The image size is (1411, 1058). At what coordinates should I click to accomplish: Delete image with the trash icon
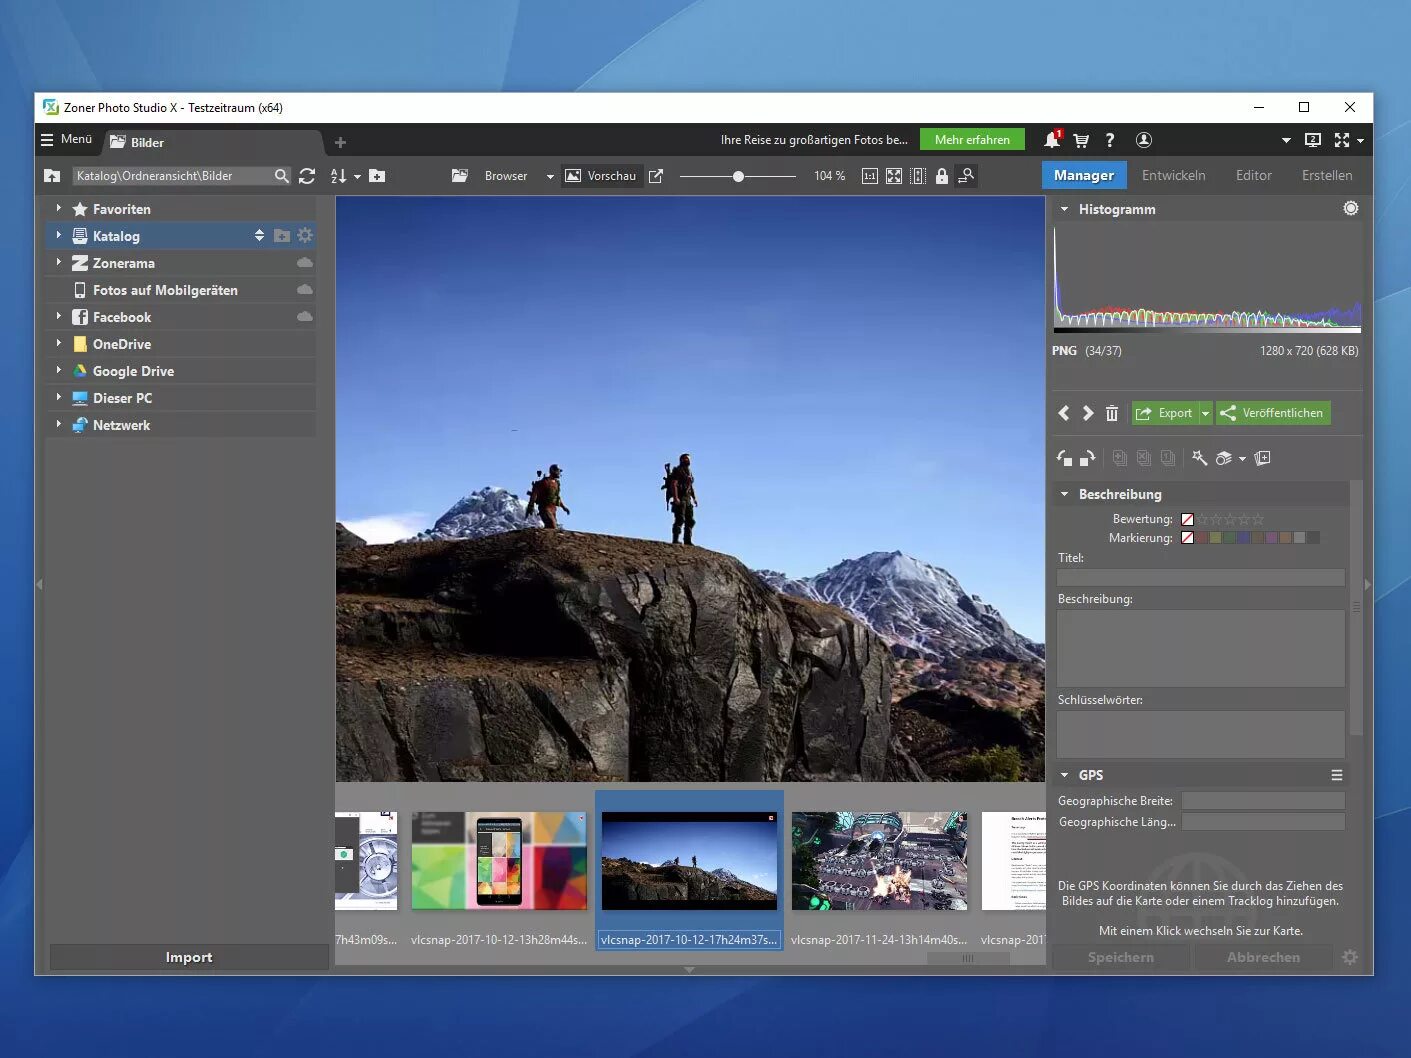click(x=1112, y=413)
